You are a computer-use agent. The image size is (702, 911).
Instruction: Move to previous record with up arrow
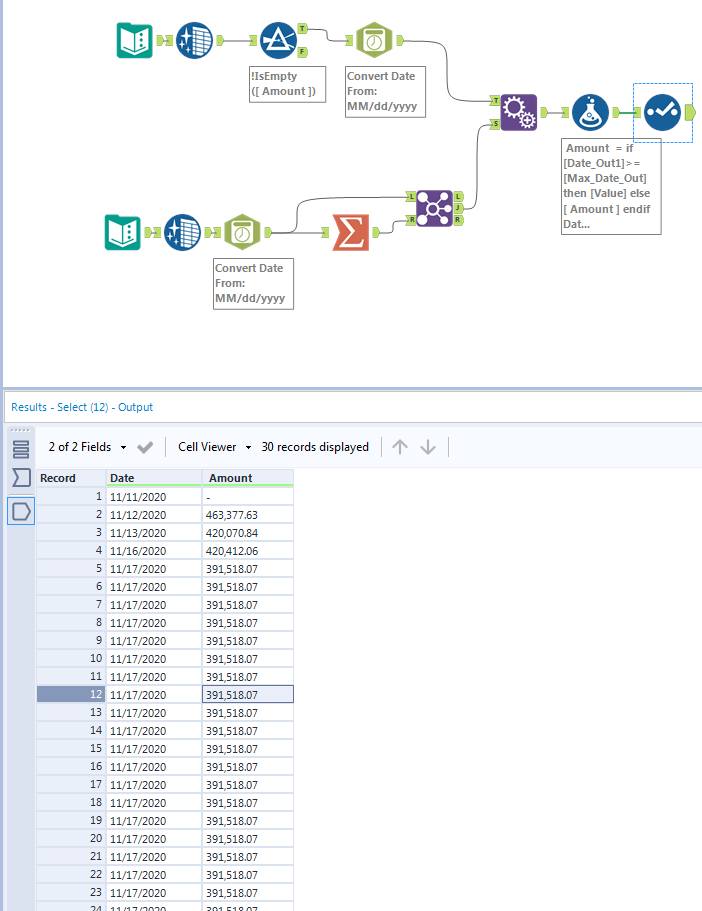pos(400,447)
